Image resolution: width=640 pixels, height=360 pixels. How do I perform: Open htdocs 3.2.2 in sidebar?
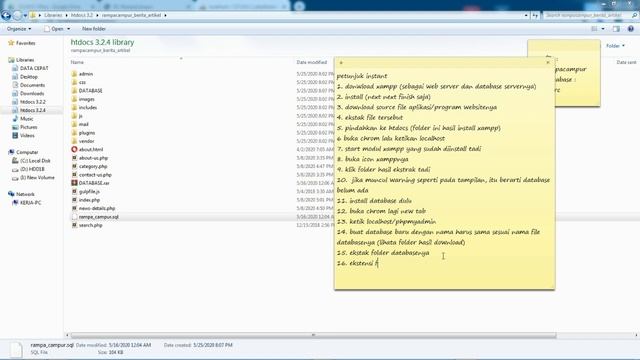tap(33, 102)
